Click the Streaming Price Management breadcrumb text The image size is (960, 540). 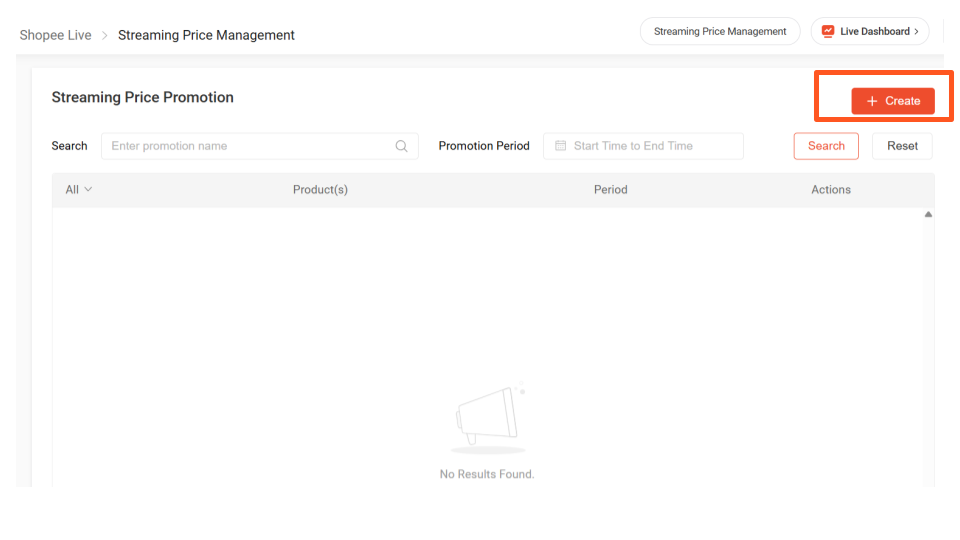pos(206,35)
